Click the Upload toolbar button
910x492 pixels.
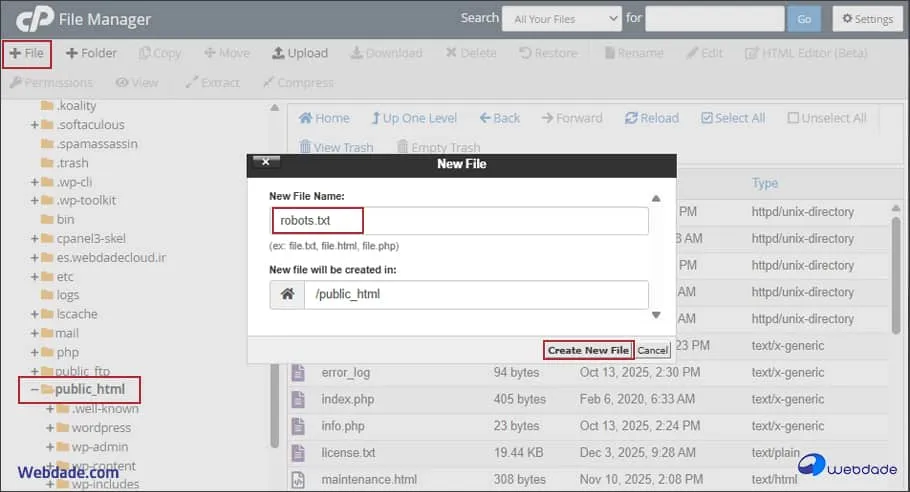coord(297,53)
